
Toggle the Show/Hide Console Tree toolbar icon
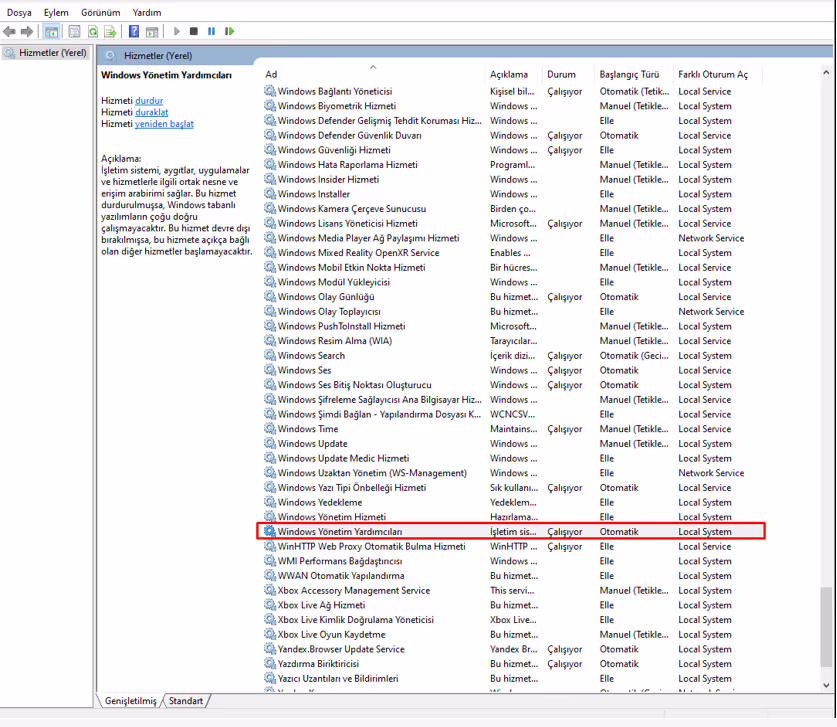[x=51, y=31]
